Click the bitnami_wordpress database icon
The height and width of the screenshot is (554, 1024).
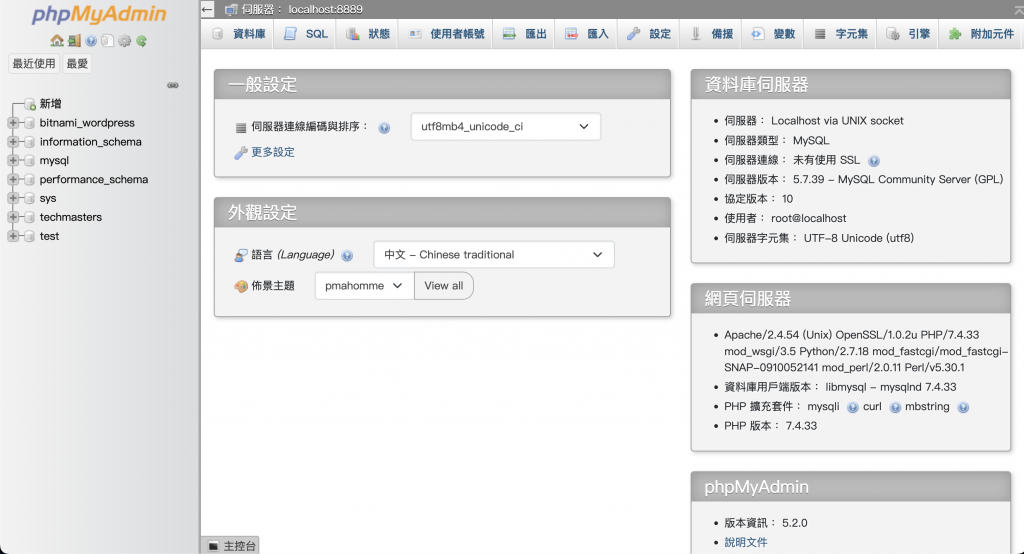coord(29,123)
